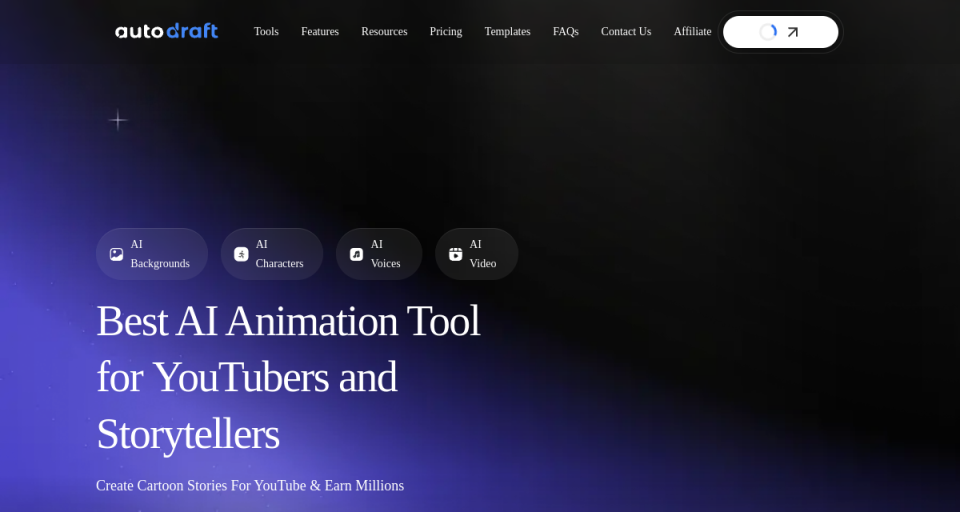The image size is (960, 512).
Task: Click the loading spinner in the header button
Action: point(768,32)
